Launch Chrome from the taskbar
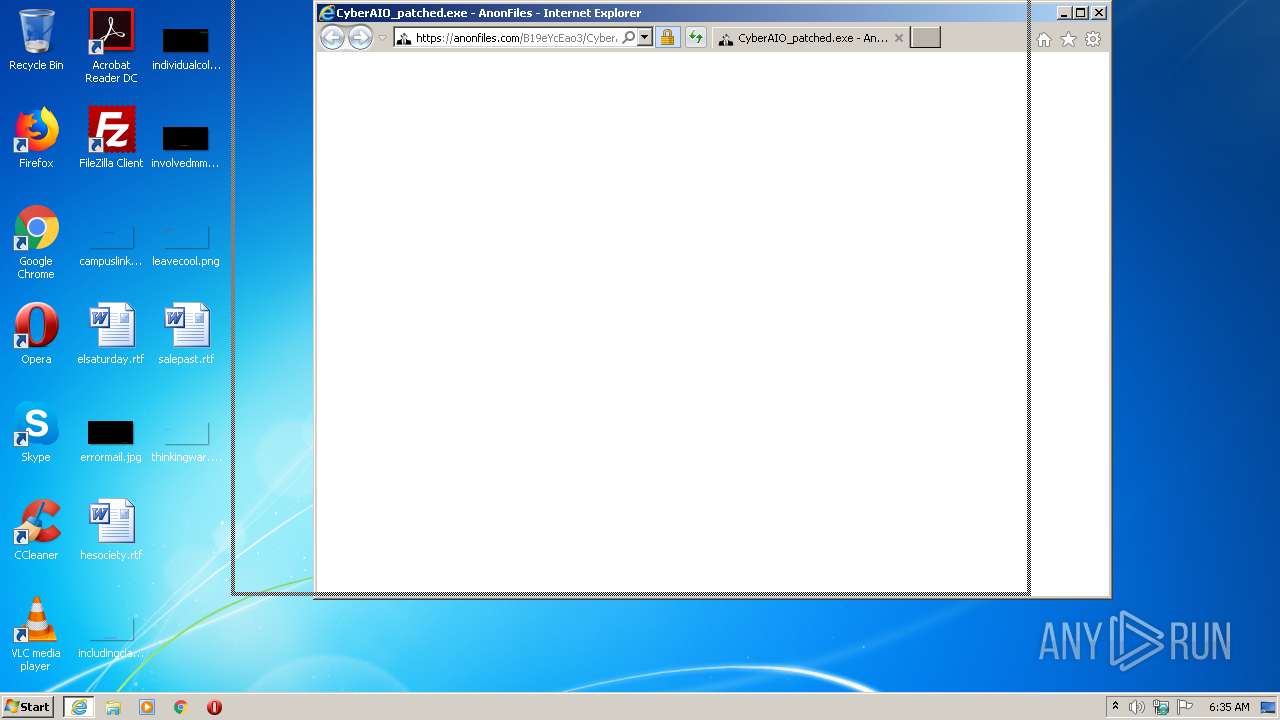1280x720 pixels. pyautogui.click(x=181, y=707)
